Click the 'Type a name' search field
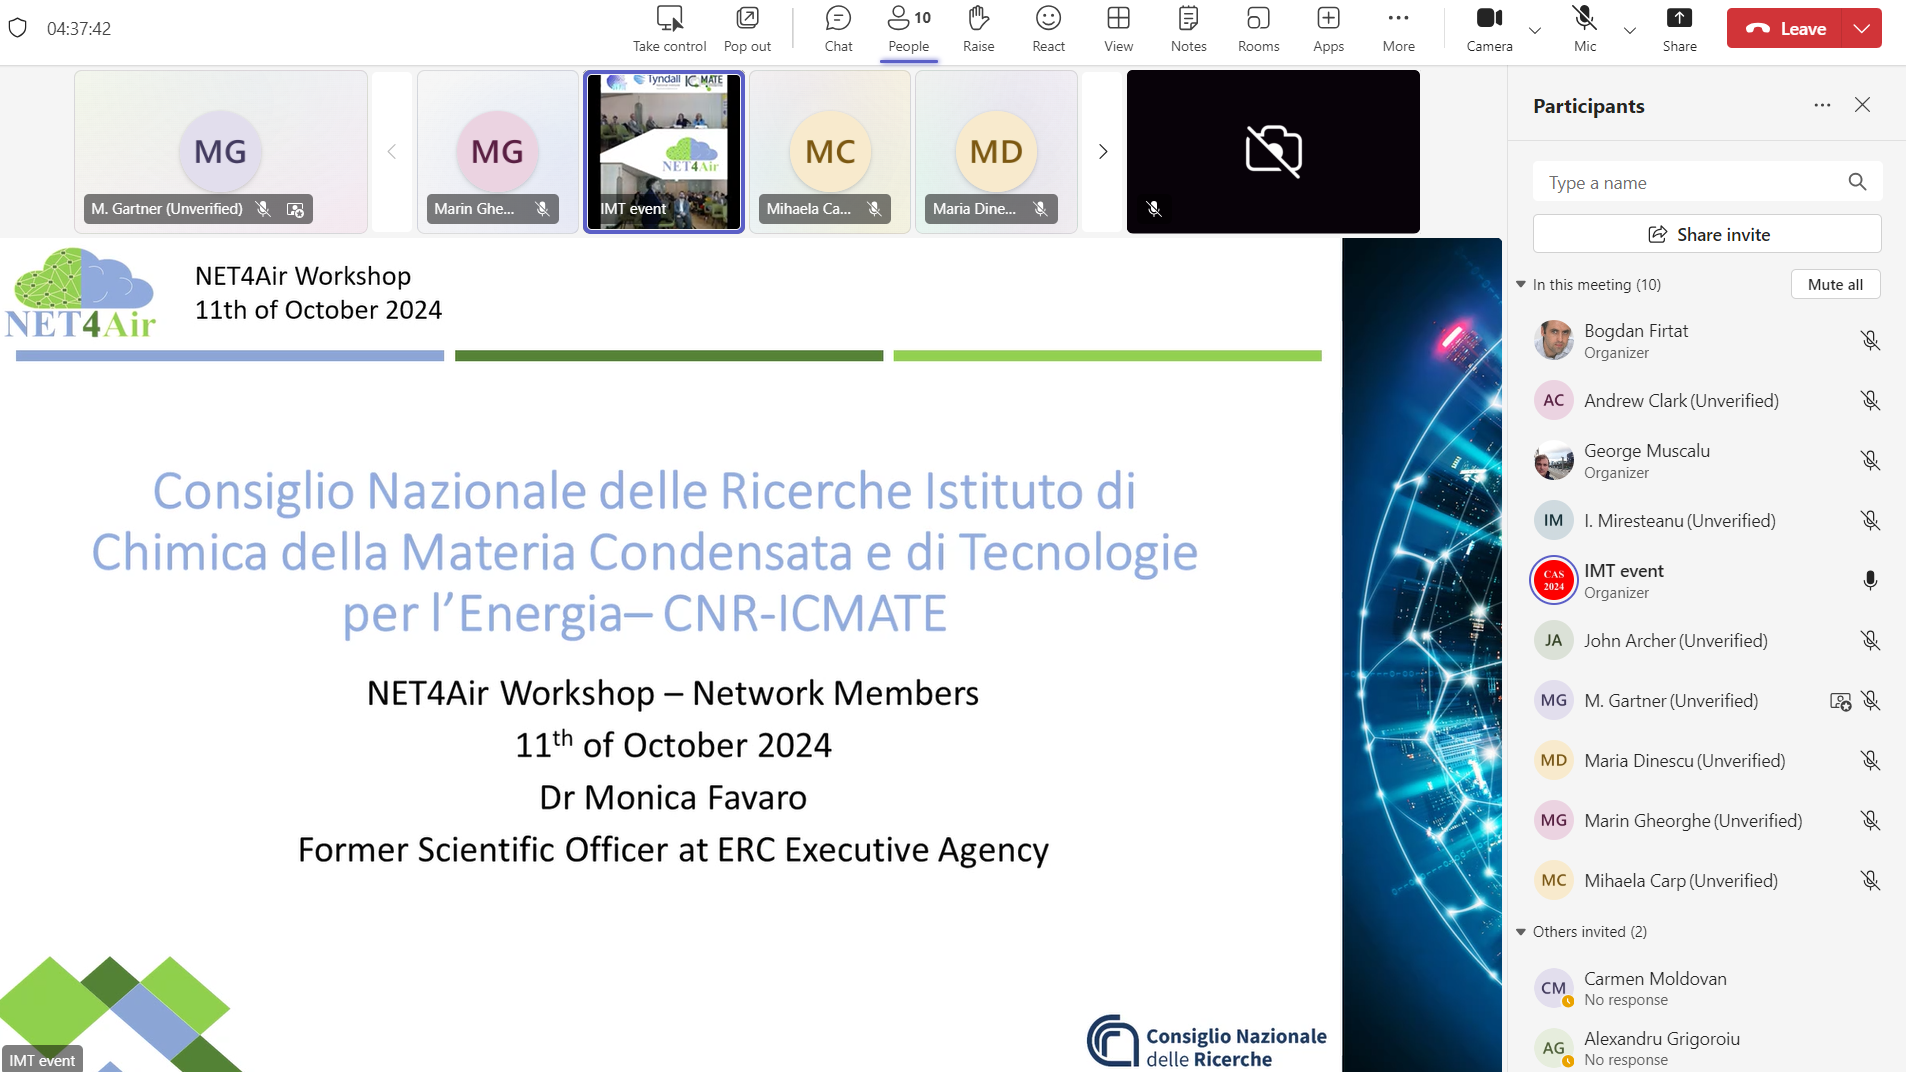The height and width of the screenshot is (1072, 1906). tap(1690, 183)
